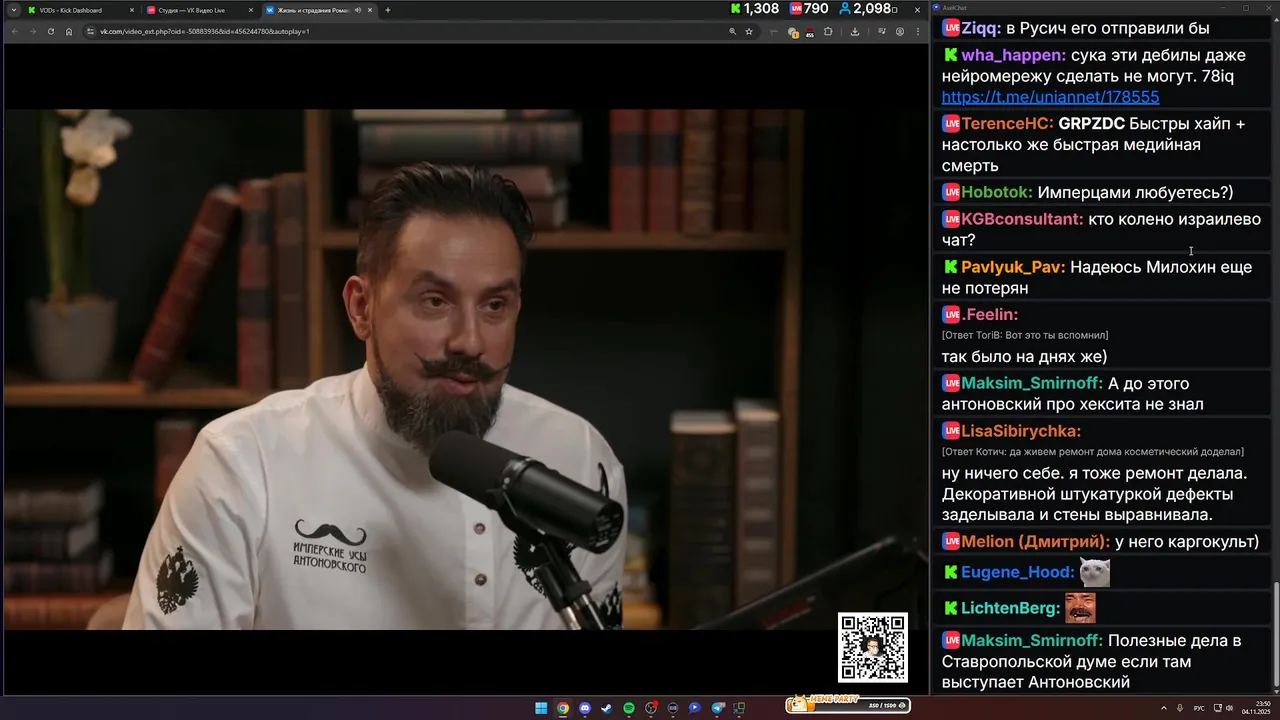Click username LisaSibirychka in chat
Screen dimensions: 1280x720
[1021, 431]
